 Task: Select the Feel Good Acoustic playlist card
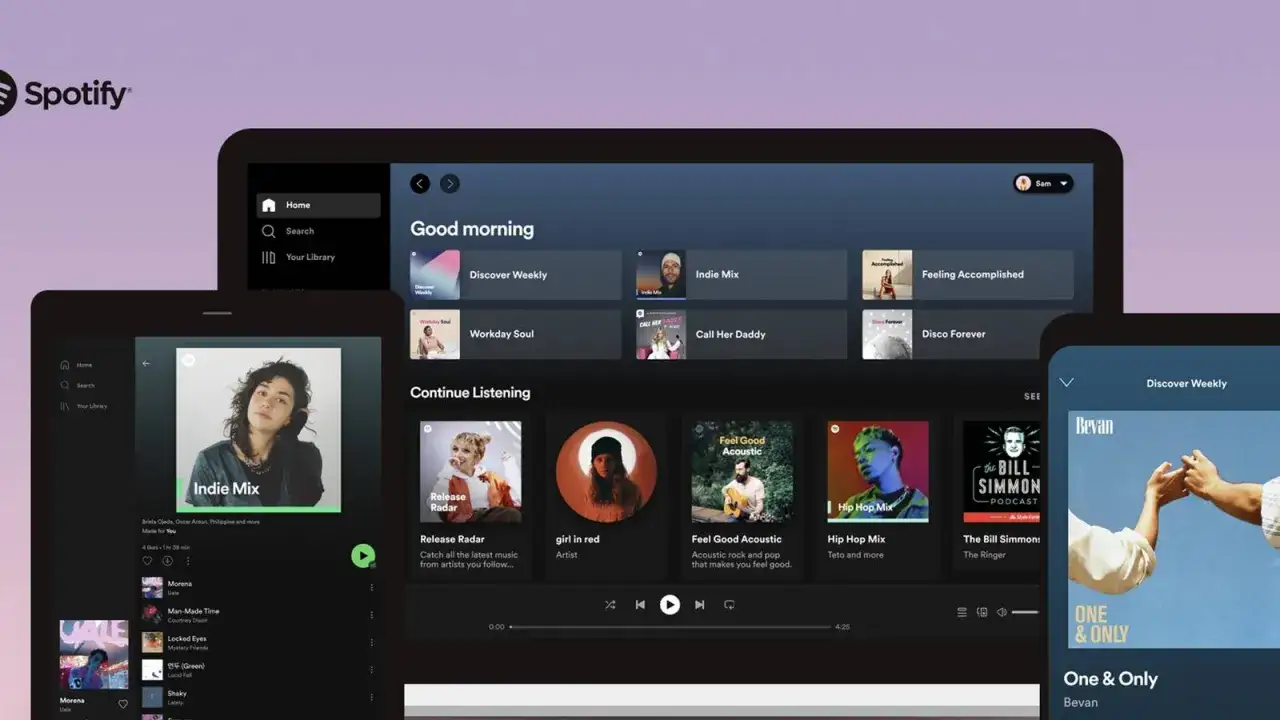tap(742, 496)
